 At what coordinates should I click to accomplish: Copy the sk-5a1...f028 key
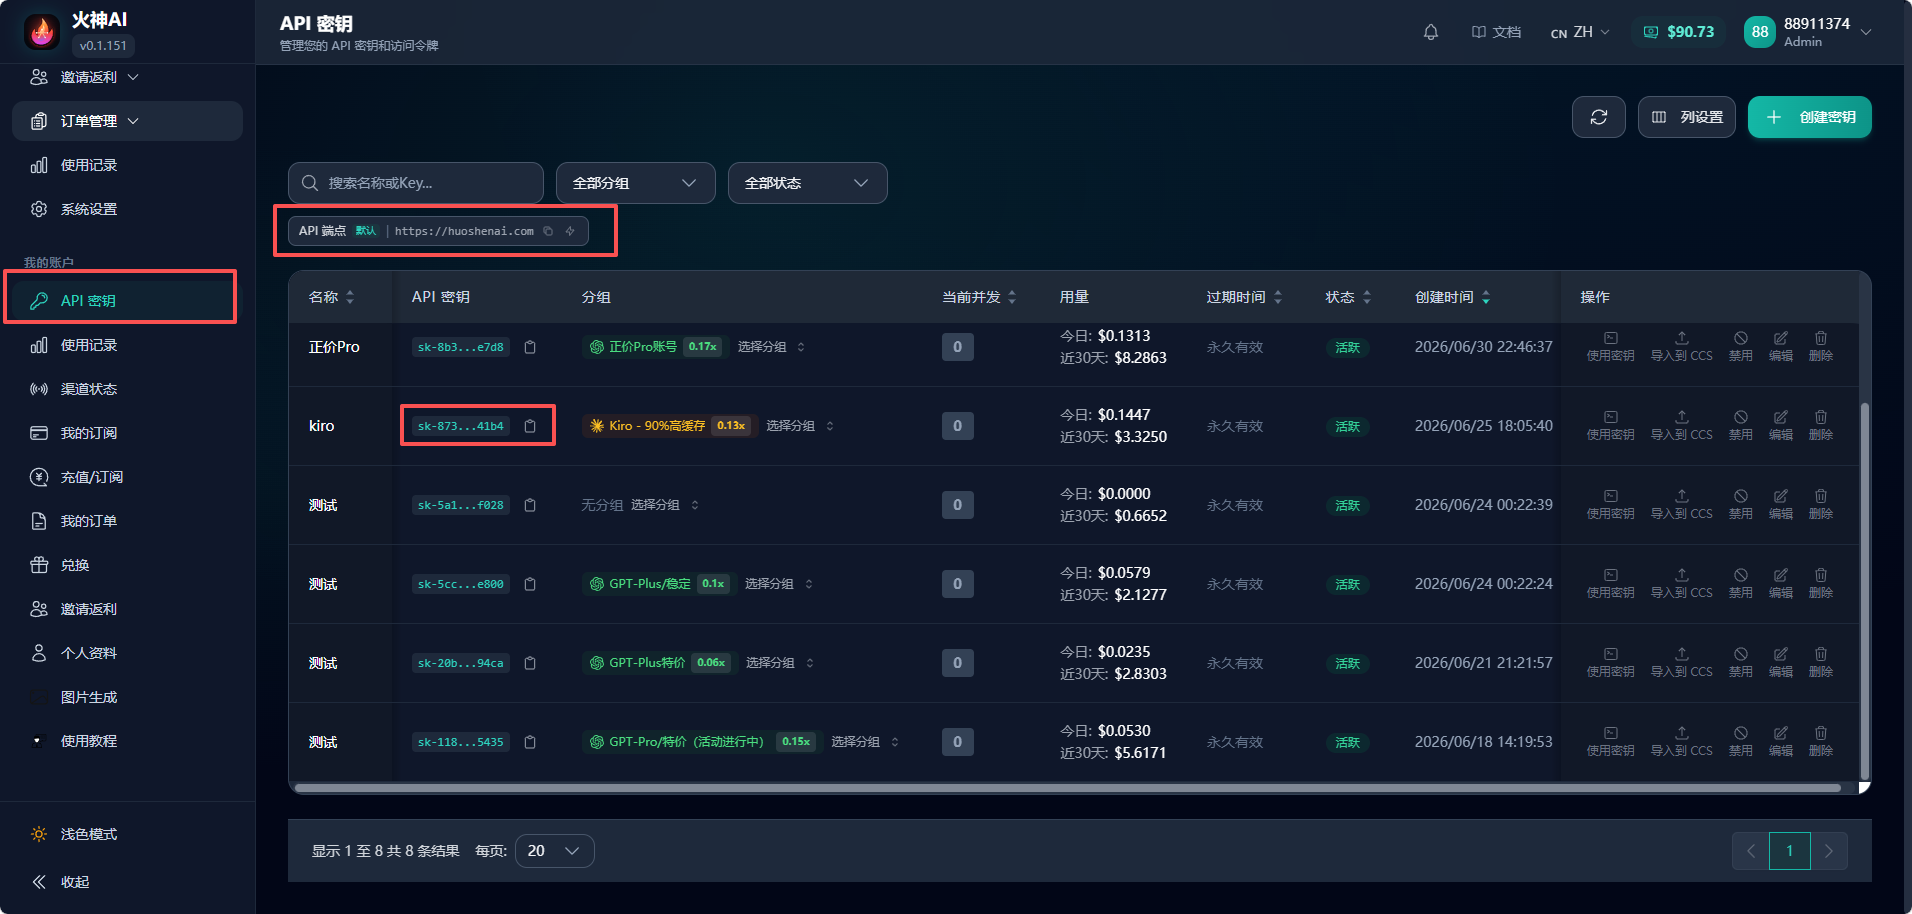(x=530, y=505)
